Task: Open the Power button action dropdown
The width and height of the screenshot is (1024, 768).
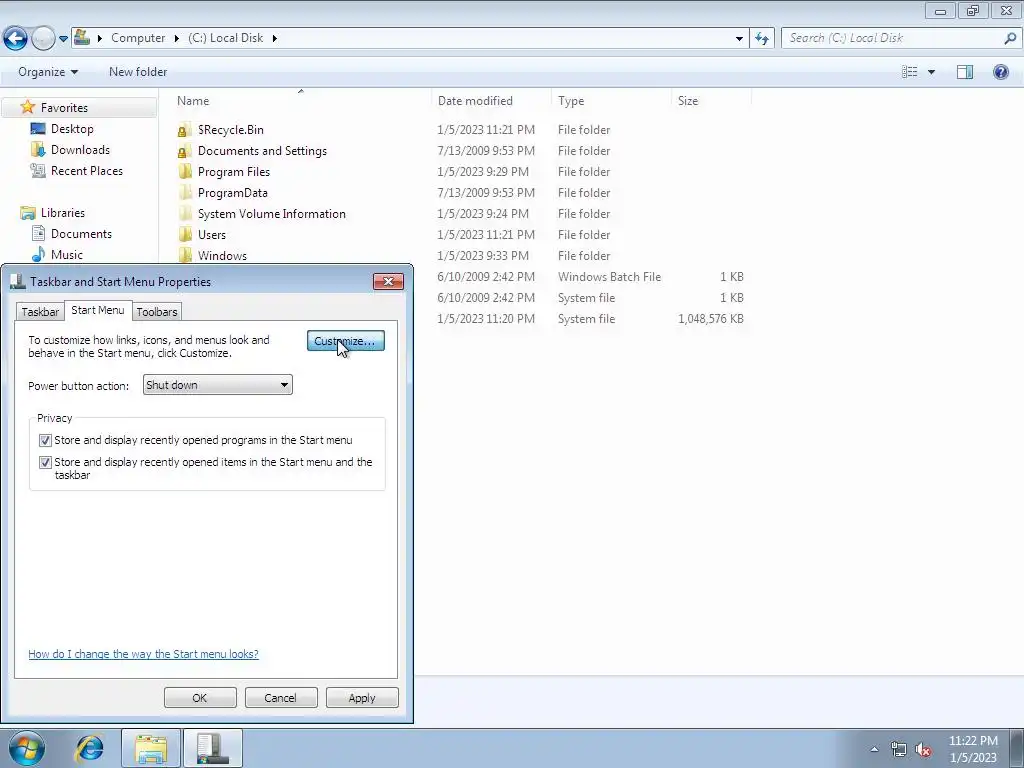Action: coord(217,385)
